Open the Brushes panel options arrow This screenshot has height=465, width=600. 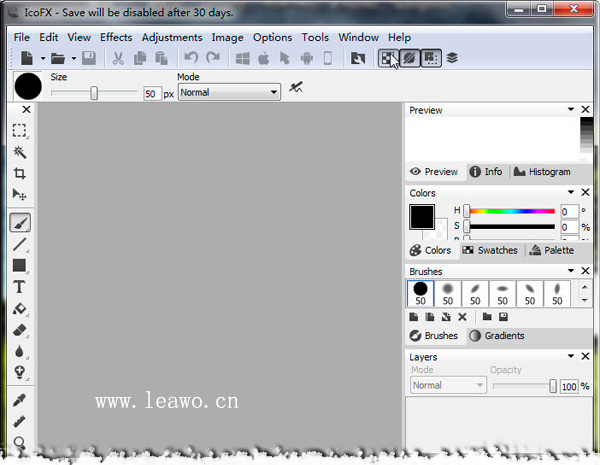click(x=571, y=271)
